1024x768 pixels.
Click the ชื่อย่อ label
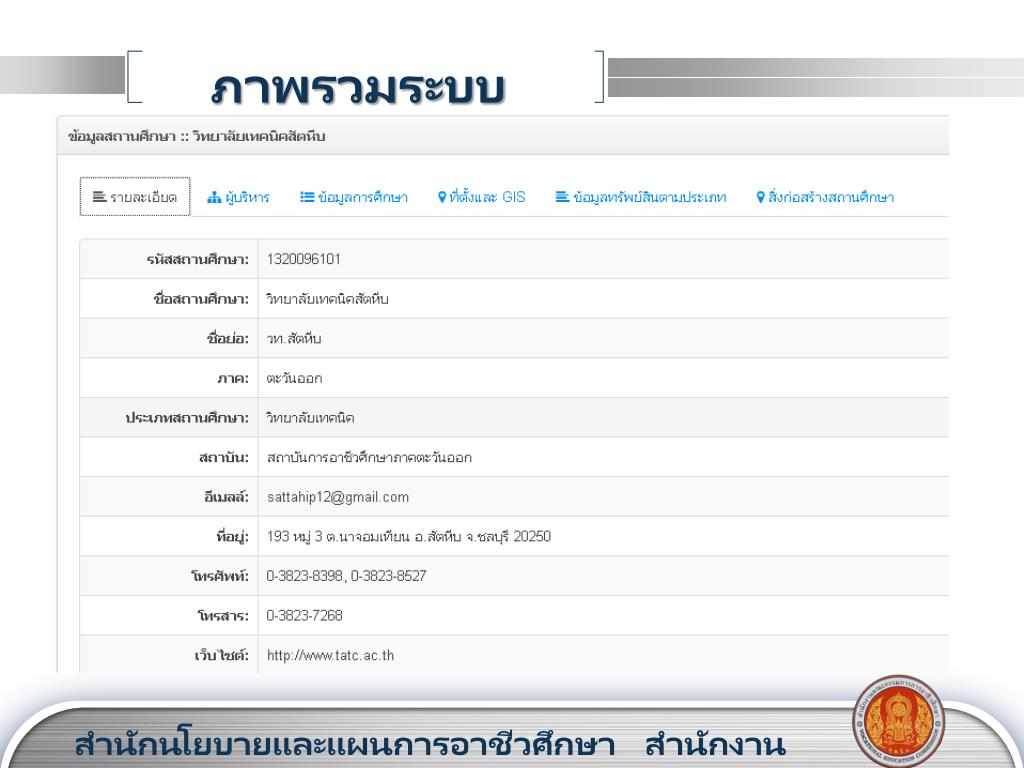tap(228, 339)
